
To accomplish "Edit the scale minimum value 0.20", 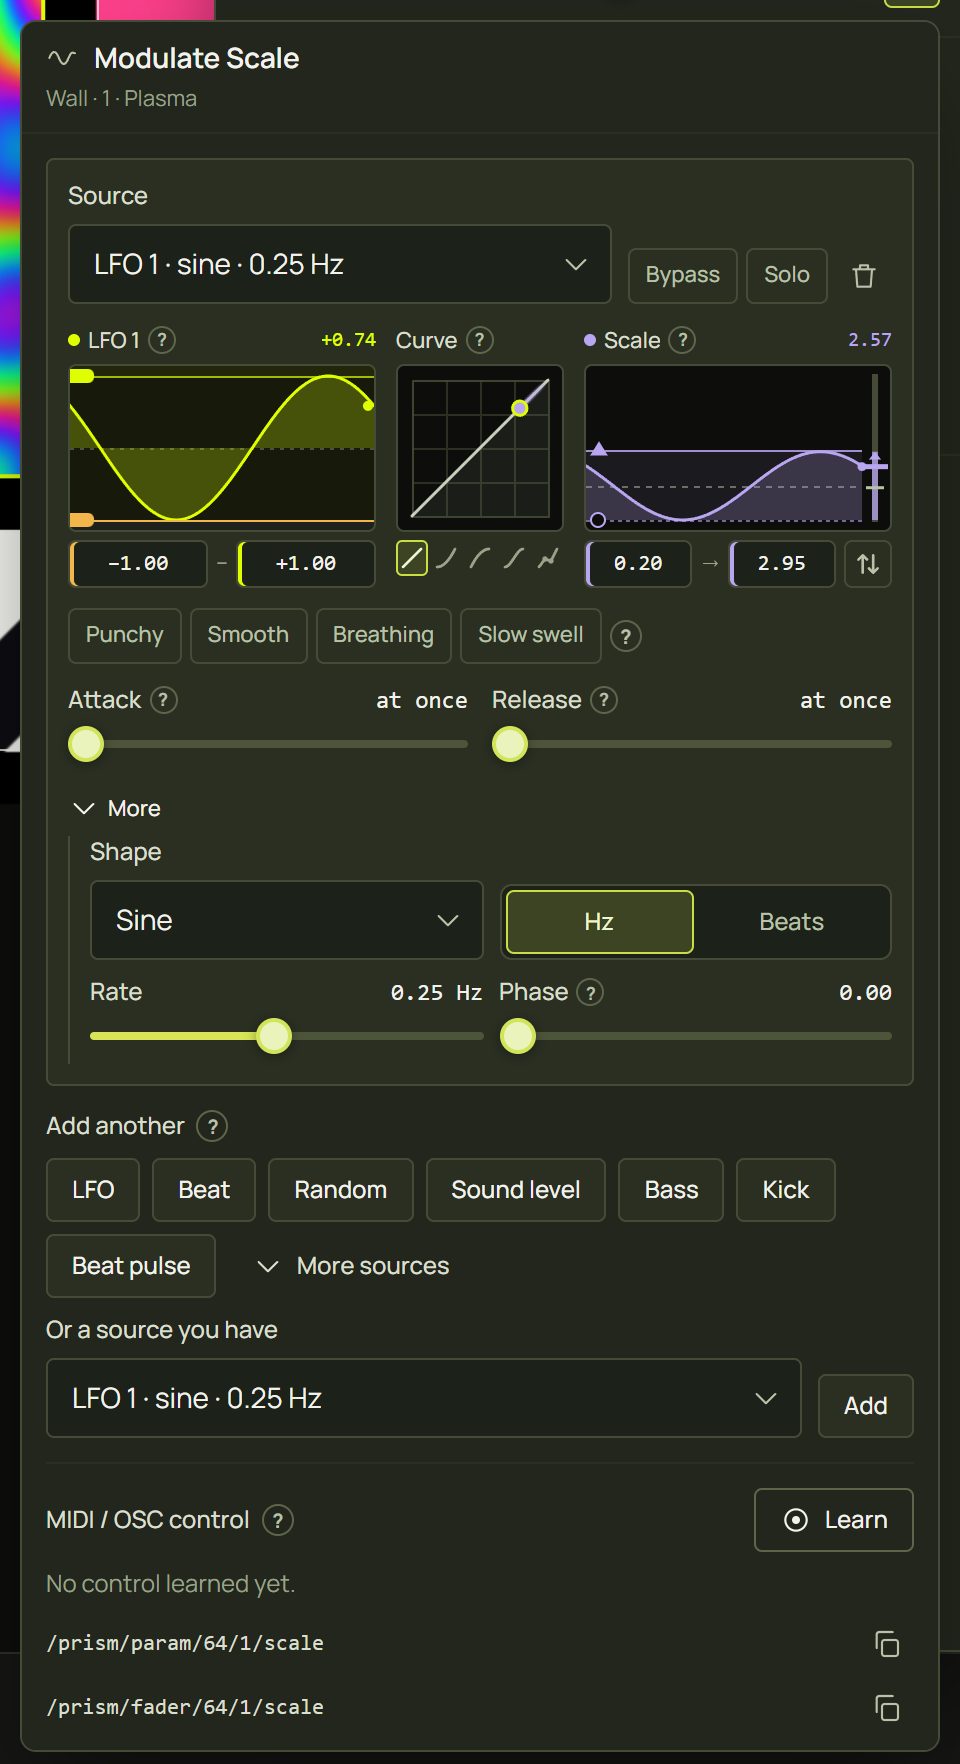I will coord(638,564).
